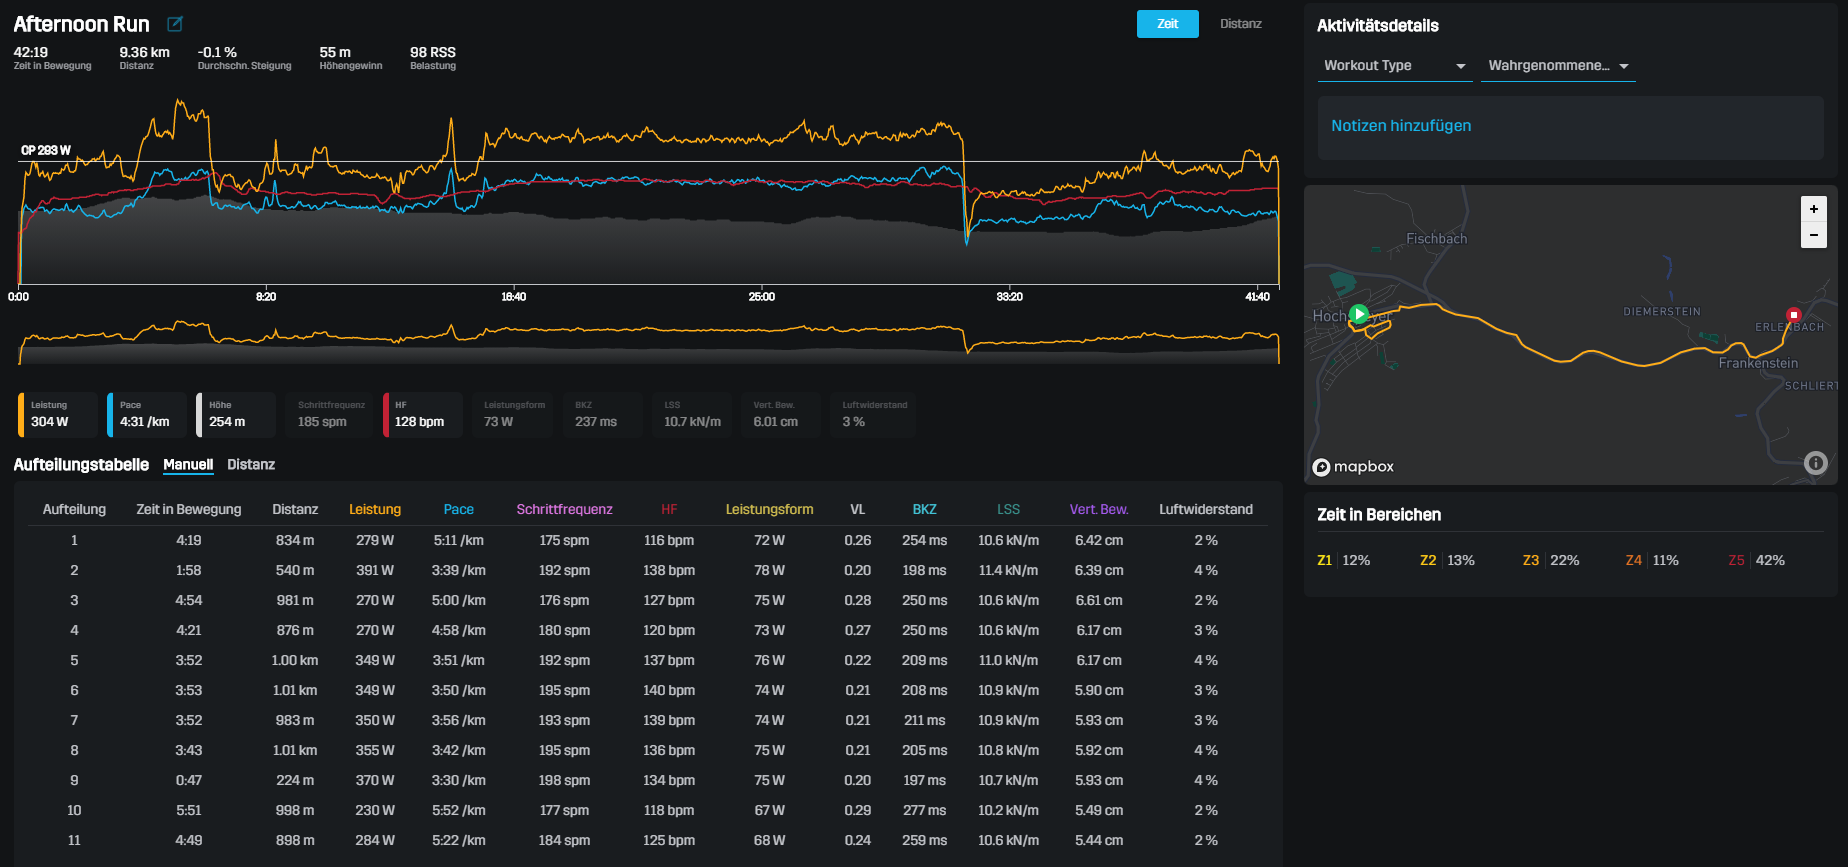Click the Leistung column header
Screen dimensions: 1848x867
374,510
